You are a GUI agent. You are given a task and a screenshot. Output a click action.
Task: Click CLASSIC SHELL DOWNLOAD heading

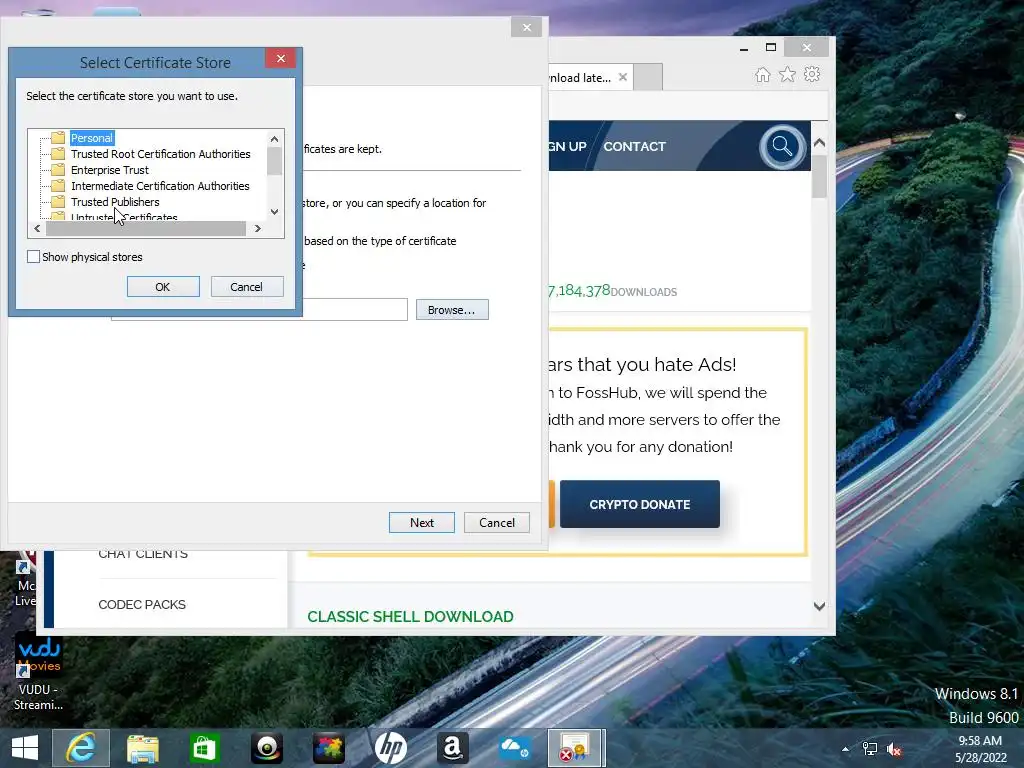pos(410,616)
